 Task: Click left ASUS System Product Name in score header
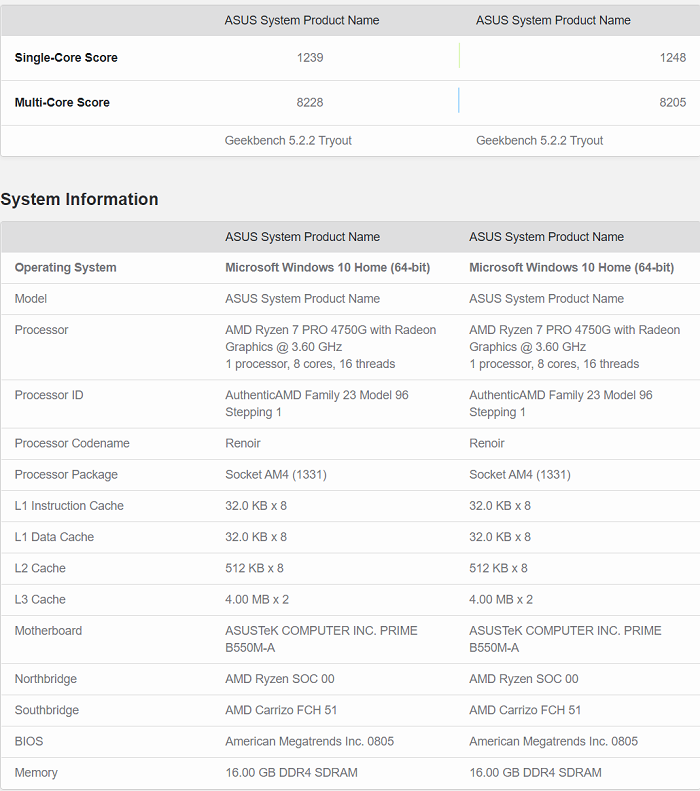point(301,20)
